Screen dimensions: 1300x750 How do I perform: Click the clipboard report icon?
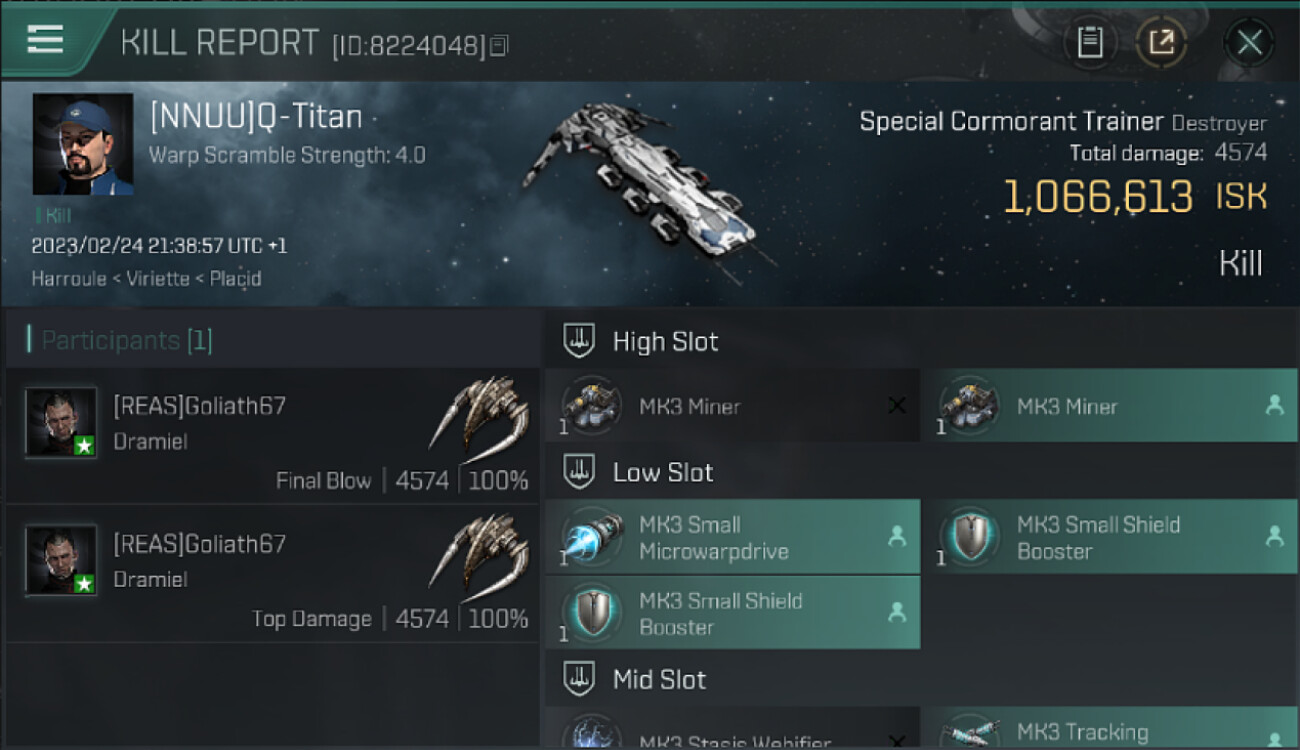click(x=1090, y=42)
